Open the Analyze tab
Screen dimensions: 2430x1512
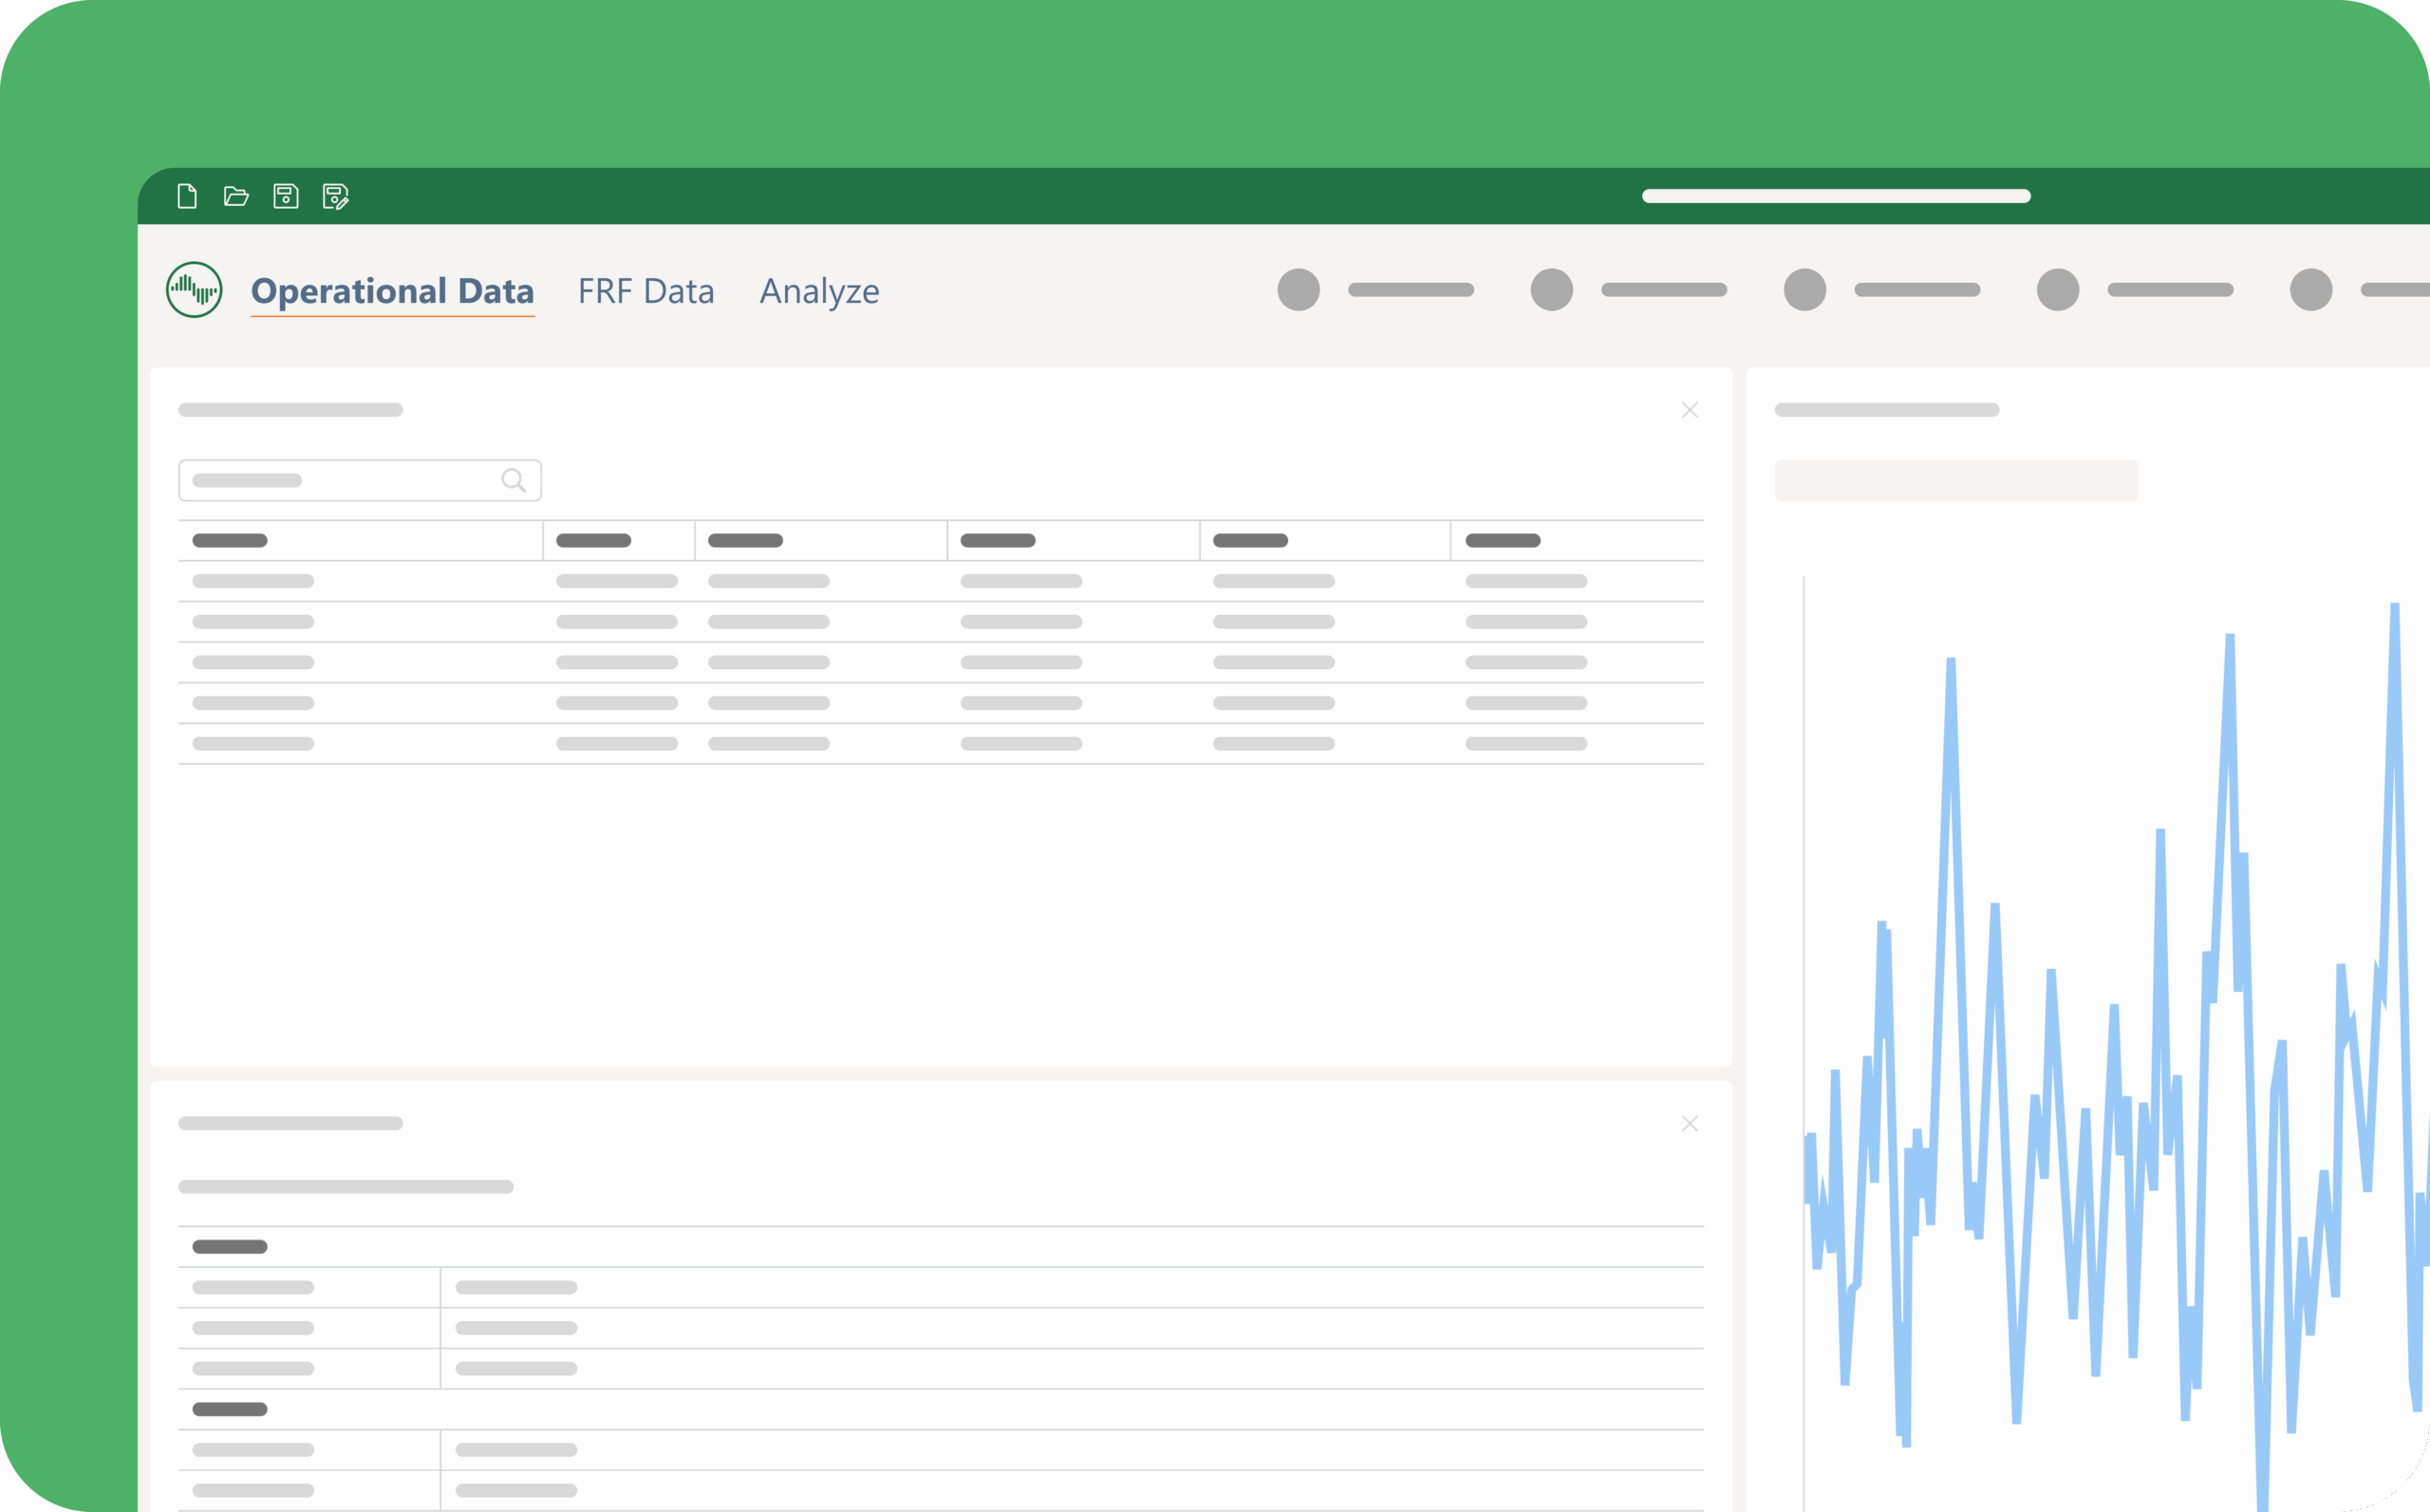(819, 291)
